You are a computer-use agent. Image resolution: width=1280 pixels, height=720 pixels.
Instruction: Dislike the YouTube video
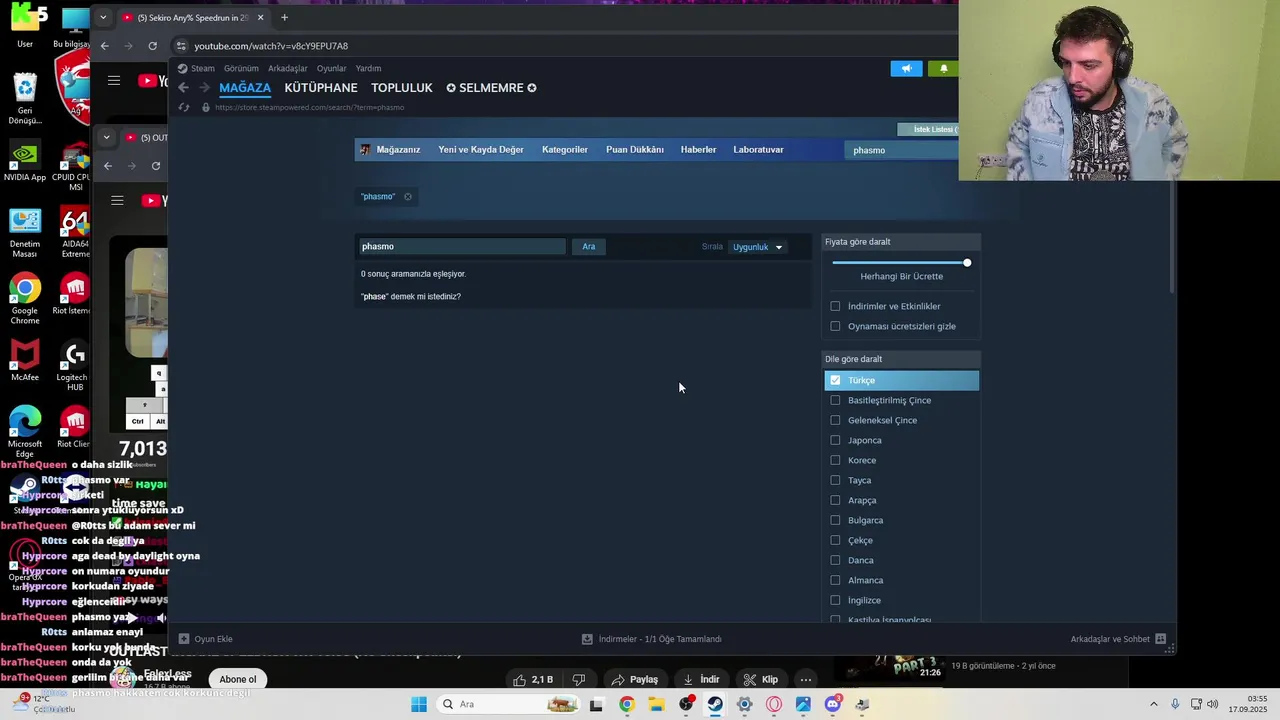point(578,680)
